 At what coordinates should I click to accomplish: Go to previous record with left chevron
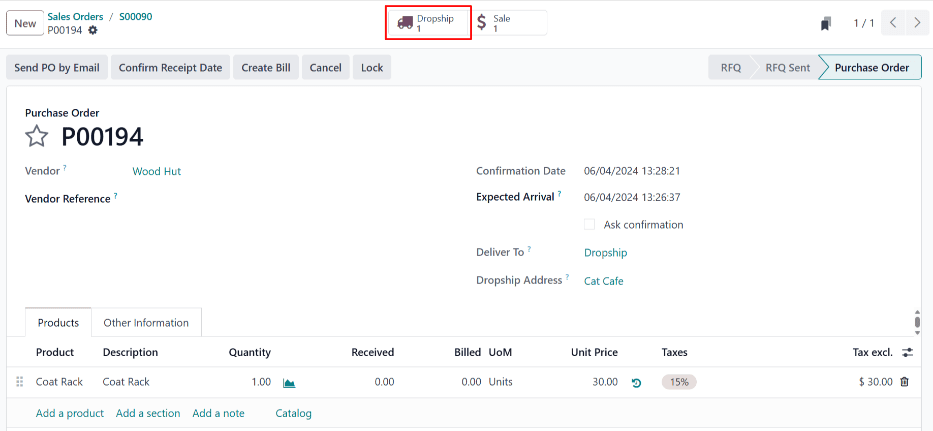[x=894, y=23]
